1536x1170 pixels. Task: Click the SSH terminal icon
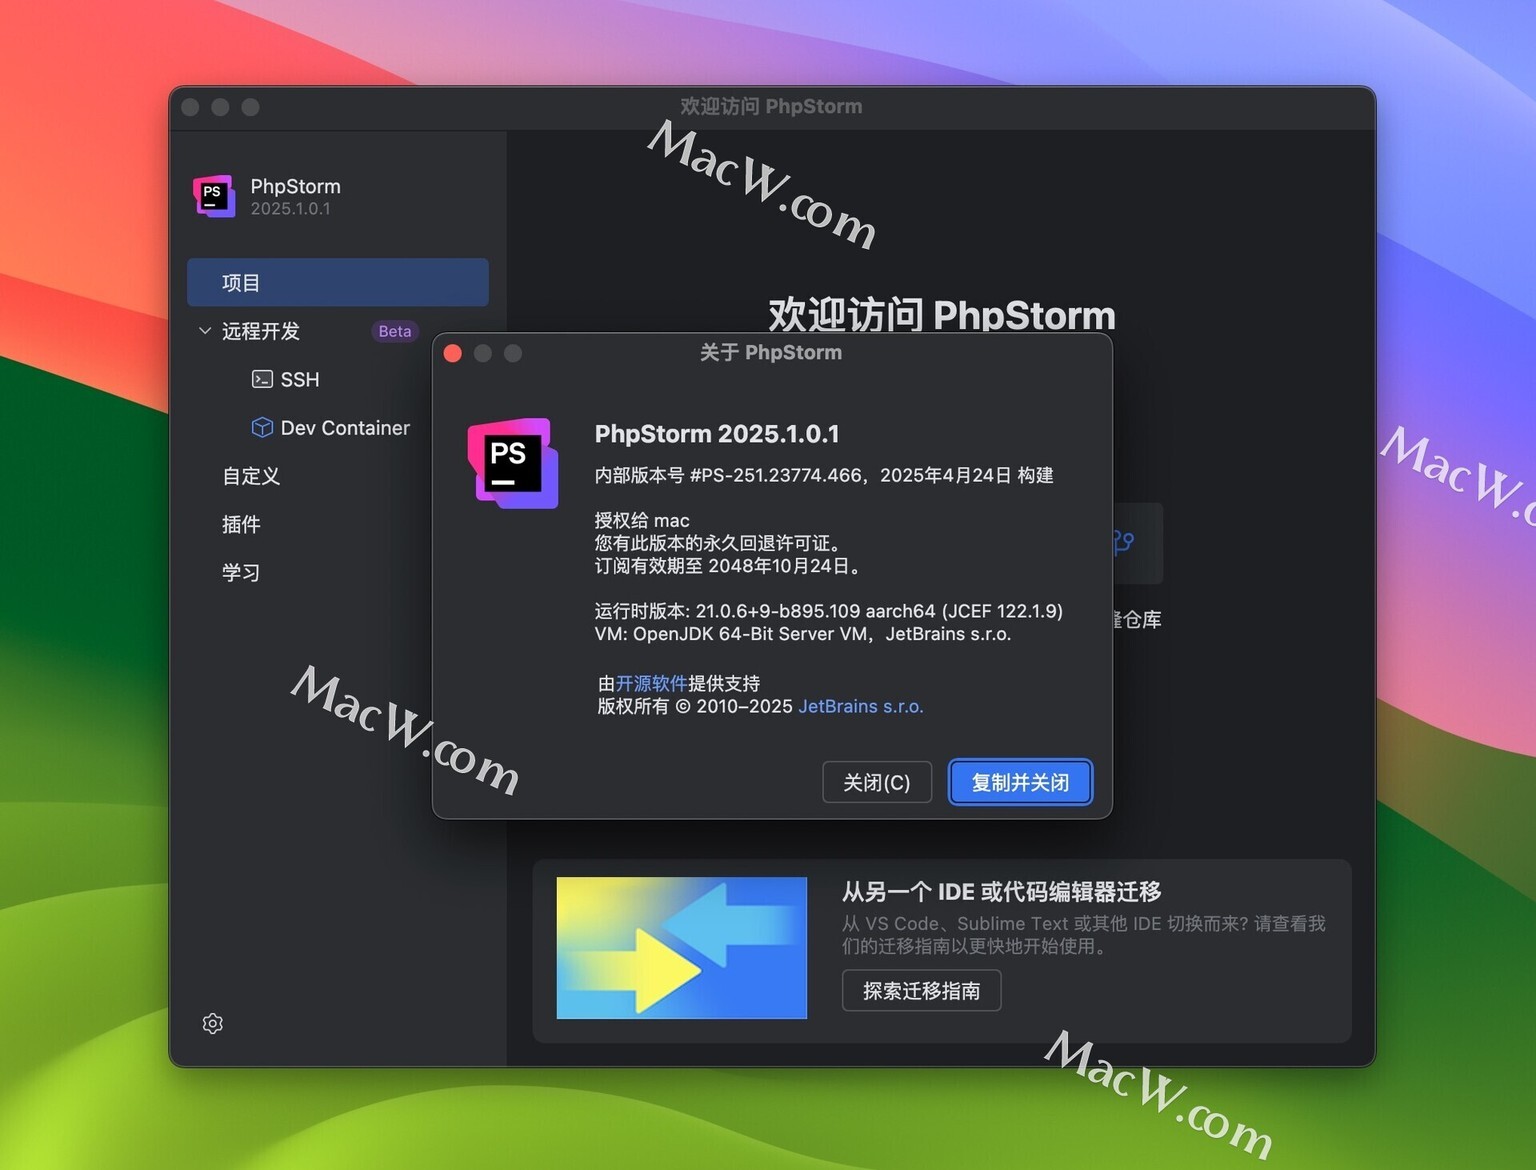pyautogui.click(x=262, y=379)
